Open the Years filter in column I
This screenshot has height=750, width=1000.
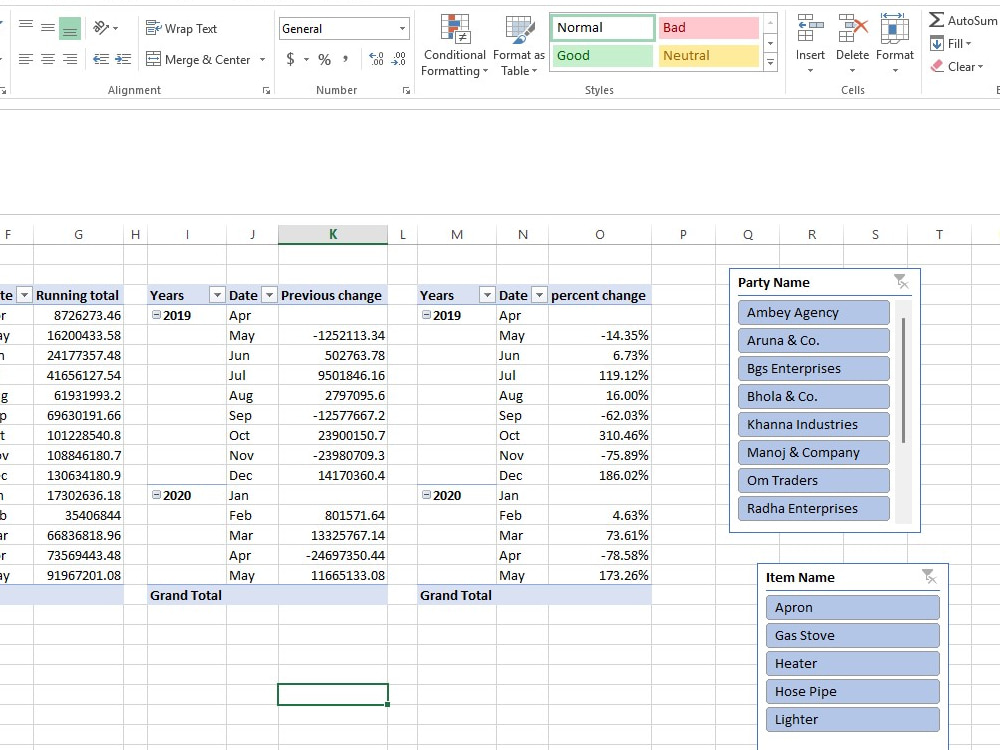[x=217, y=295]
